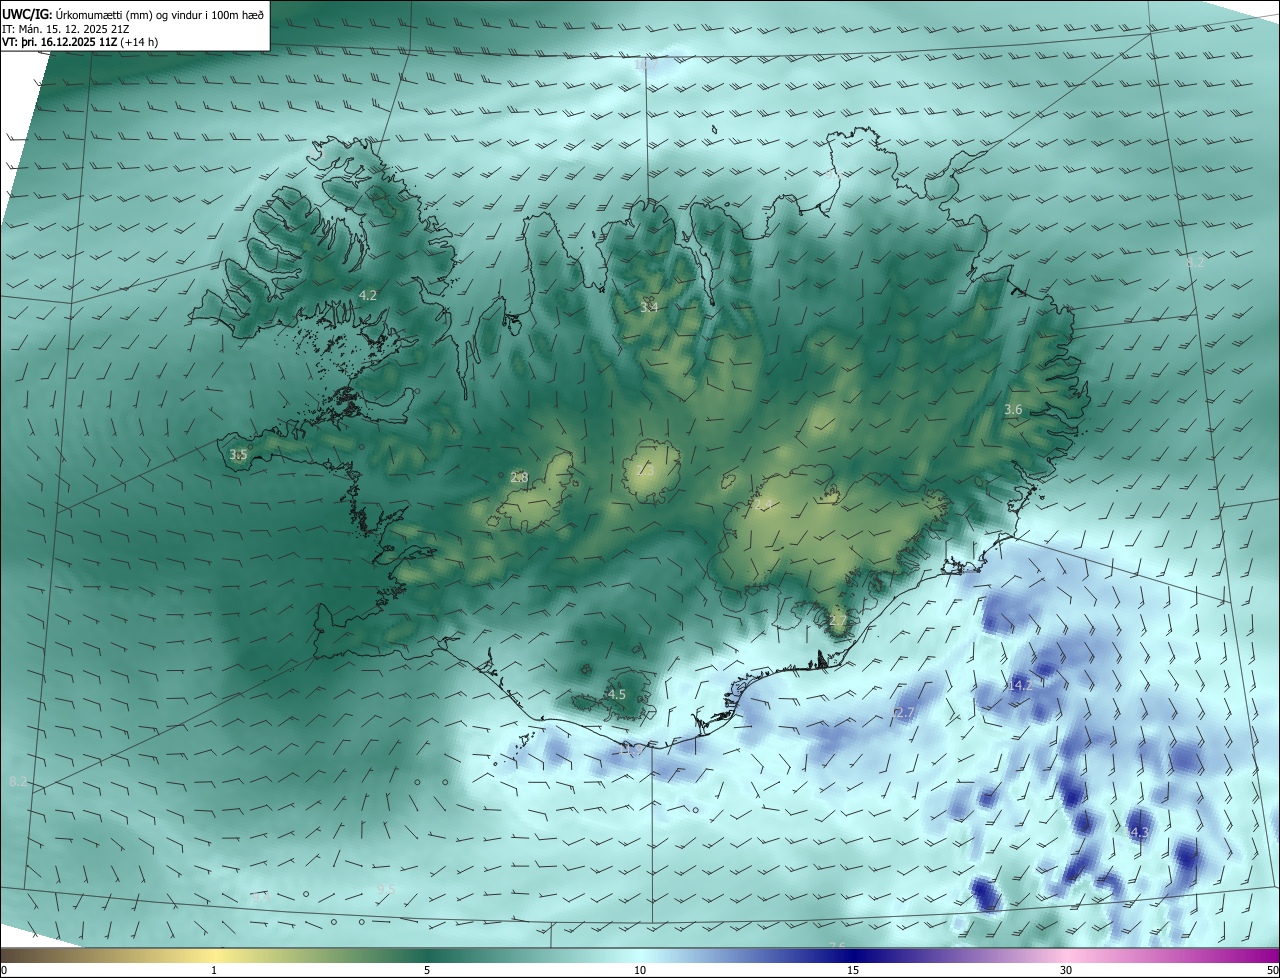Click the title 'Úrkomumætti (mm) og vindur í 100m hæð'
The width and height of the screenshot is (1280, 978).
(159, 14)
